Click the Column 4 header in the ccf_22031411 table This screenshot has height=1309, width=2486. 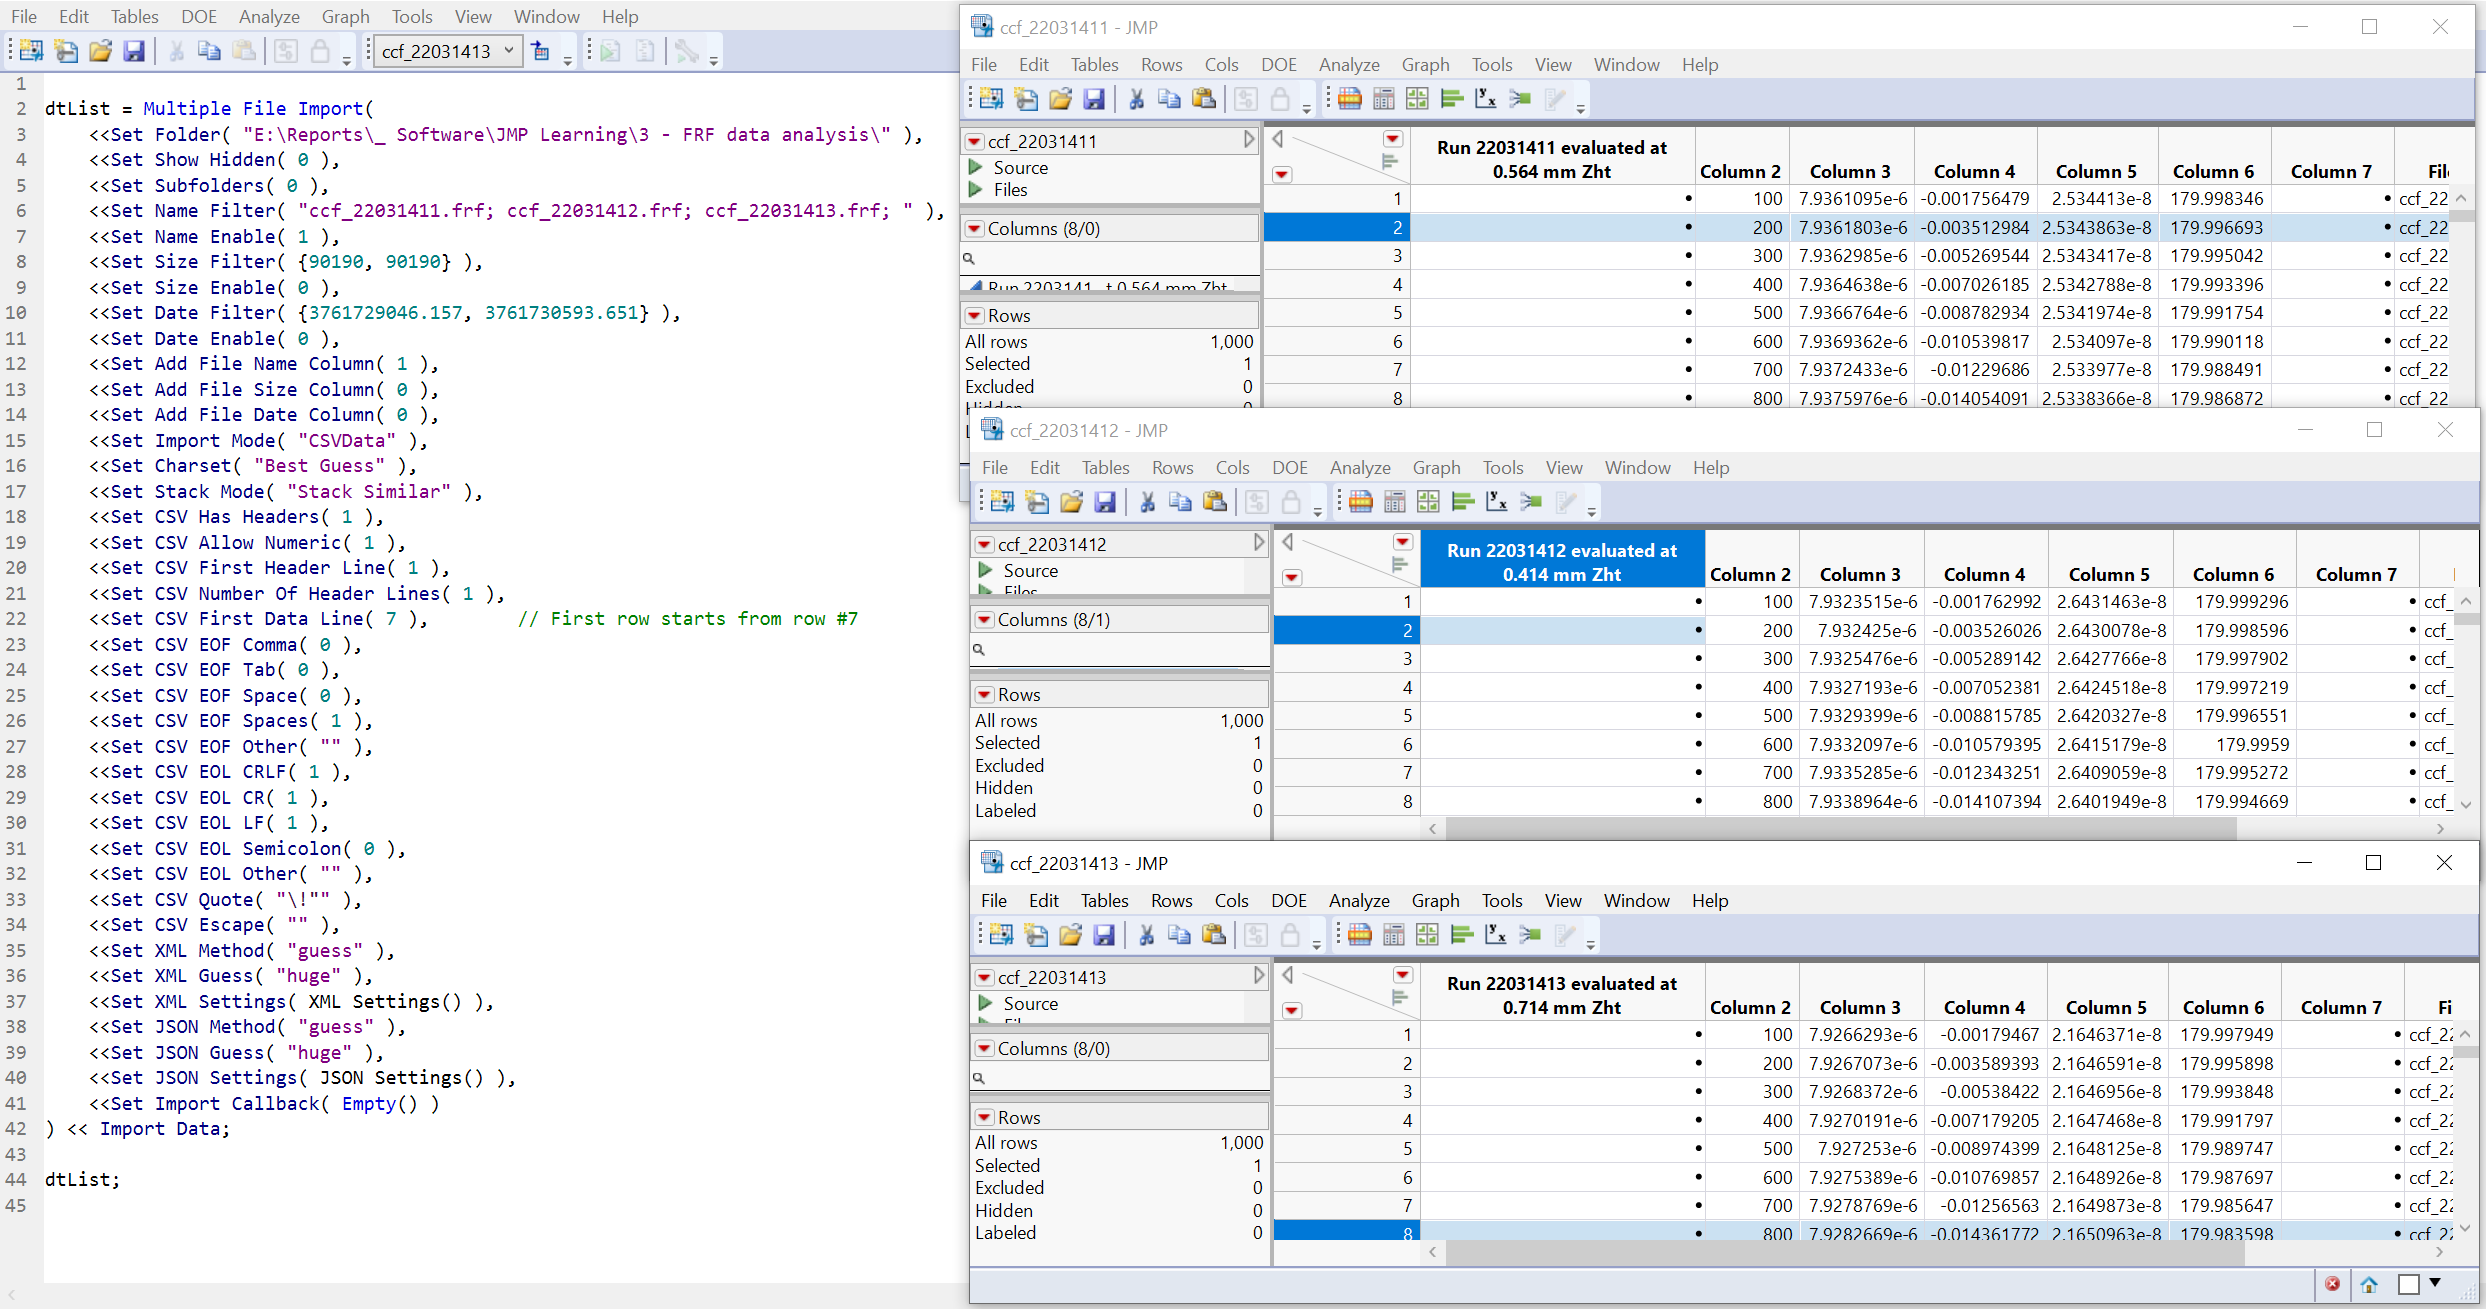click(1973, 171)
